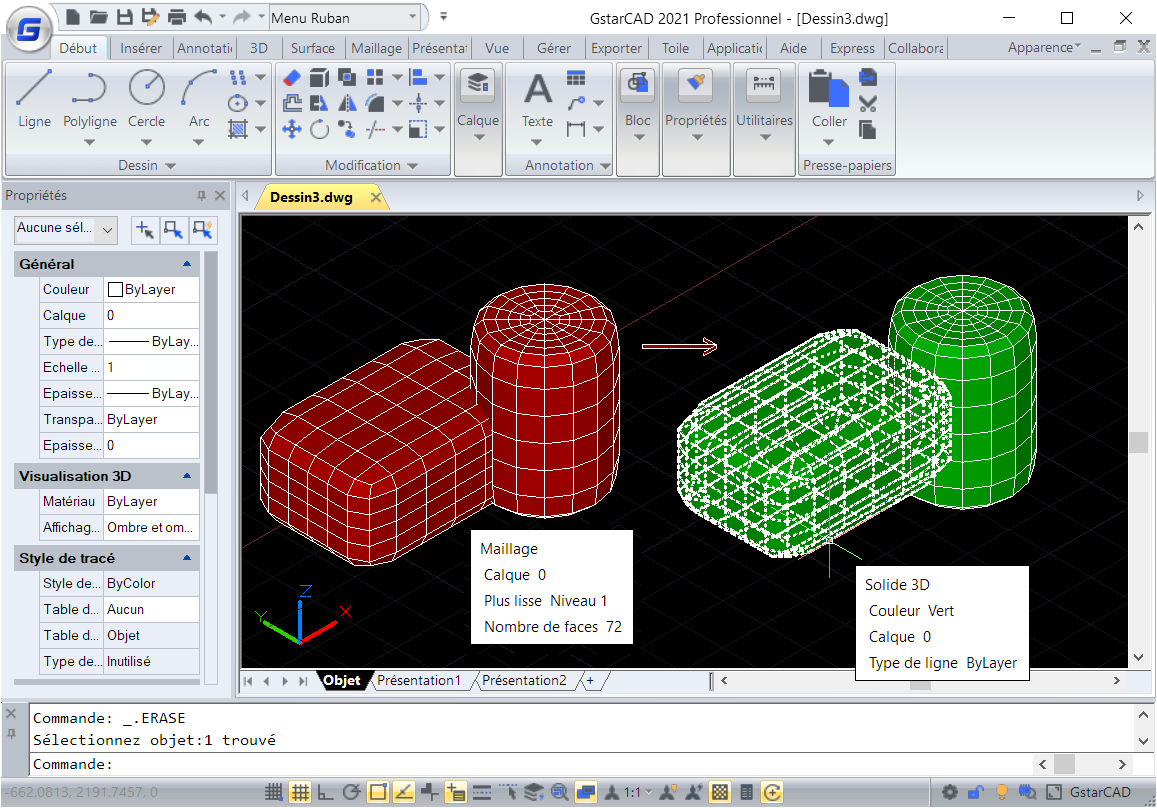Click the Mirror tool icon

pyautogui.click(x=347, y=104)
